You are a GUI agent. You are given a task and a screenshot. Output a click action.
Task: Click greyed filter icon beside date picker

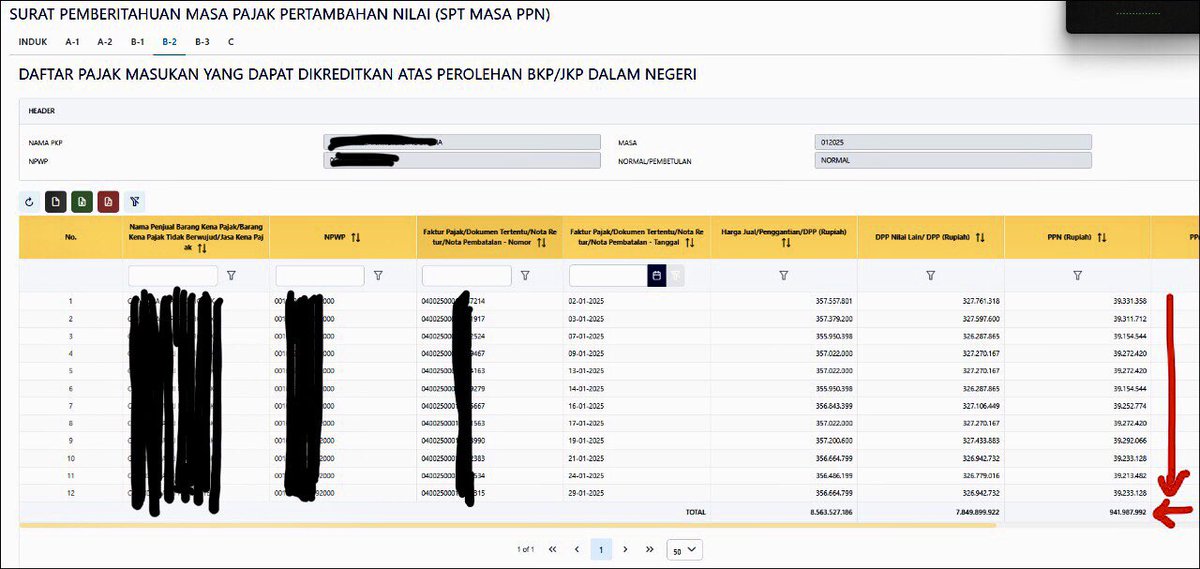(x=676, y=275)
